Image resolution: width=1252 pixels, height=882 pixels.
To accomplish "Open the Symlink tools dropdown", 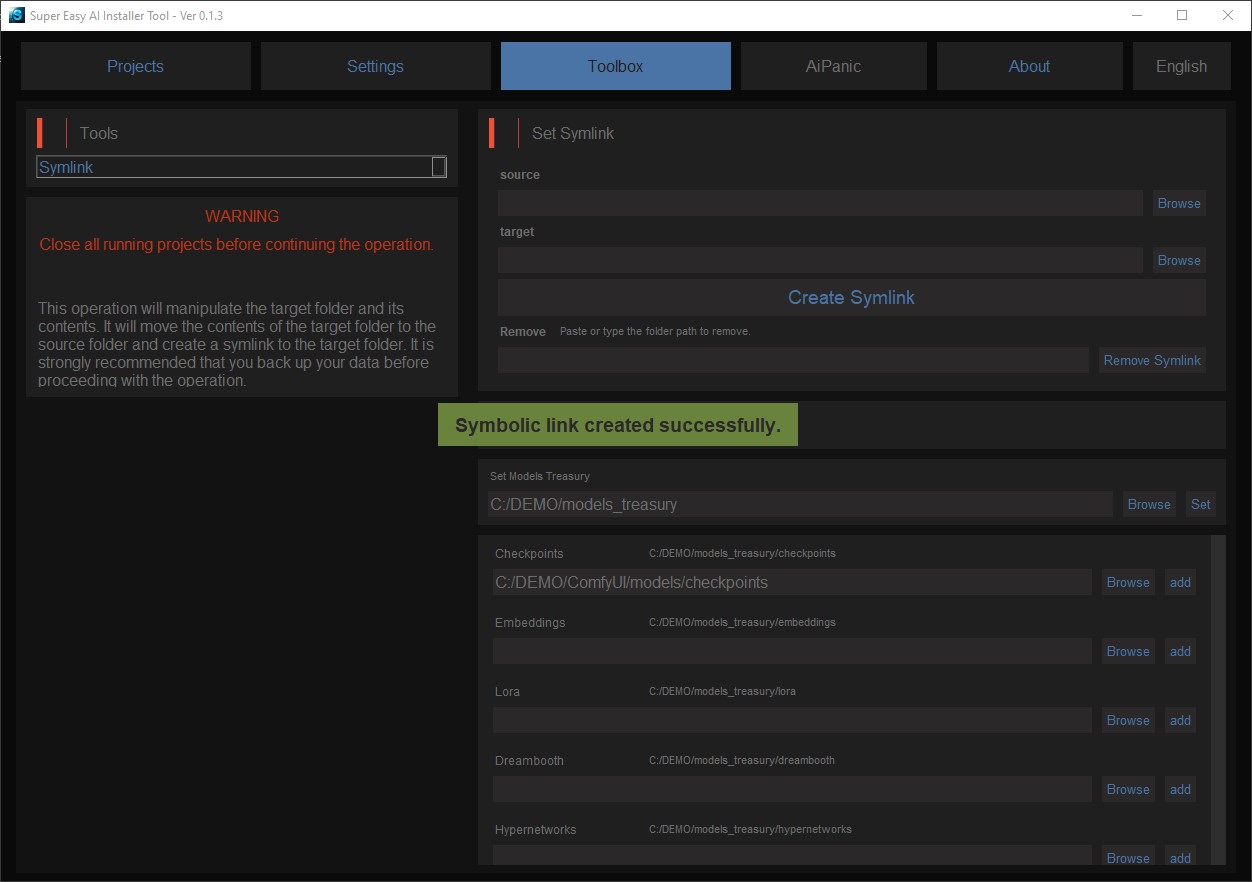I will [x=241, y=167].
